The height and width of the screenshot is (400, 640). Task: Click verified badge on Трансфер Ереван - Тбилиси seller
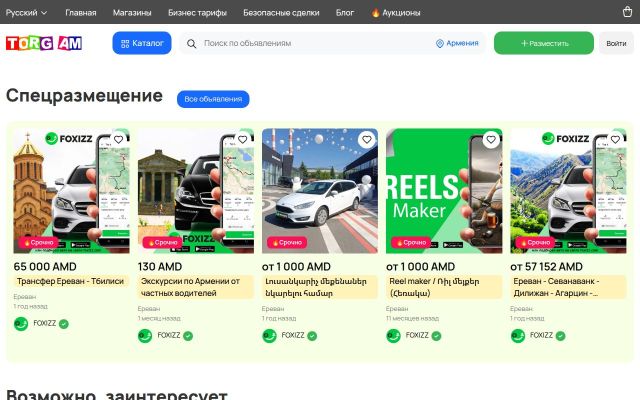point(64,324)
